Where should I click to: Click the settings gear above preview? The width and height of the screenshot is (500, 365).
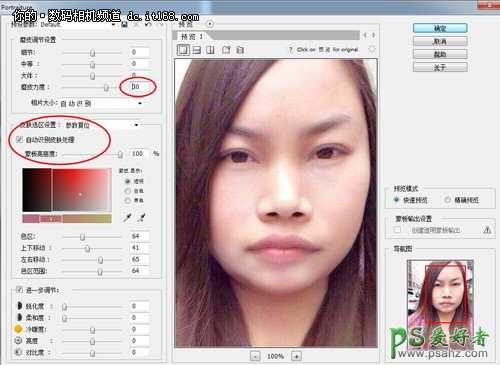point(372,49)
